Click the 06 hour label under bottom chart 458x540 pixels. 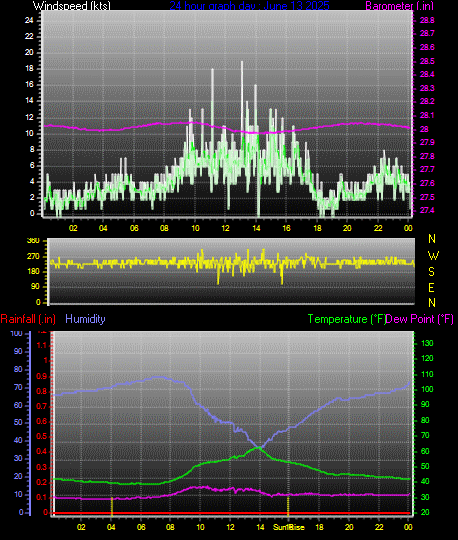click(141, 527)
